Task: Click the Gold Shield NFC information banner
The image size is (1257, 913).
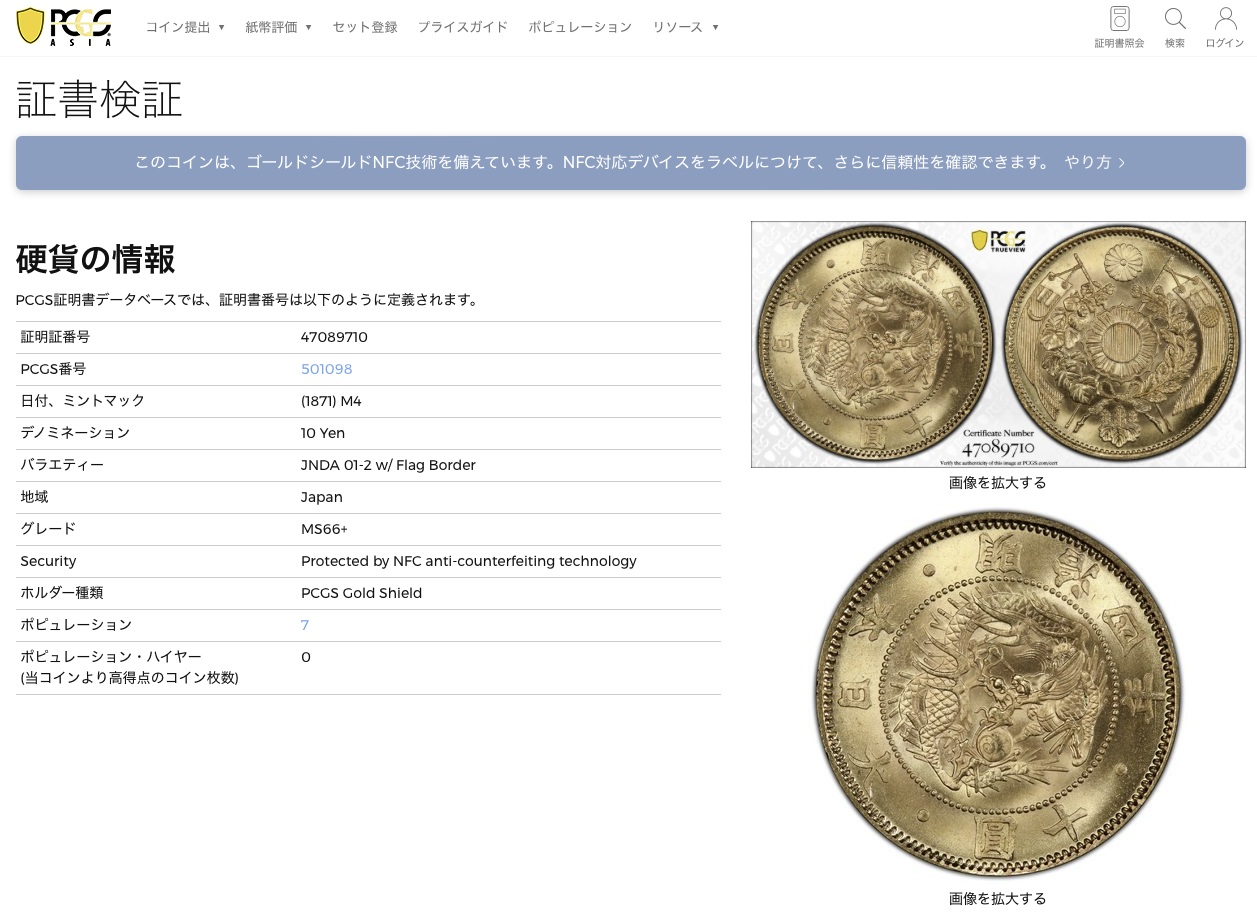Action: [631, 162]
